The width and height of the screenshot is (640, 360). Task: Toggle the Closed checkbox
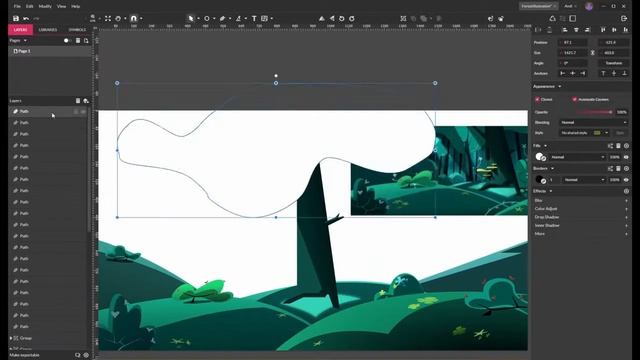tap(538, 100)
